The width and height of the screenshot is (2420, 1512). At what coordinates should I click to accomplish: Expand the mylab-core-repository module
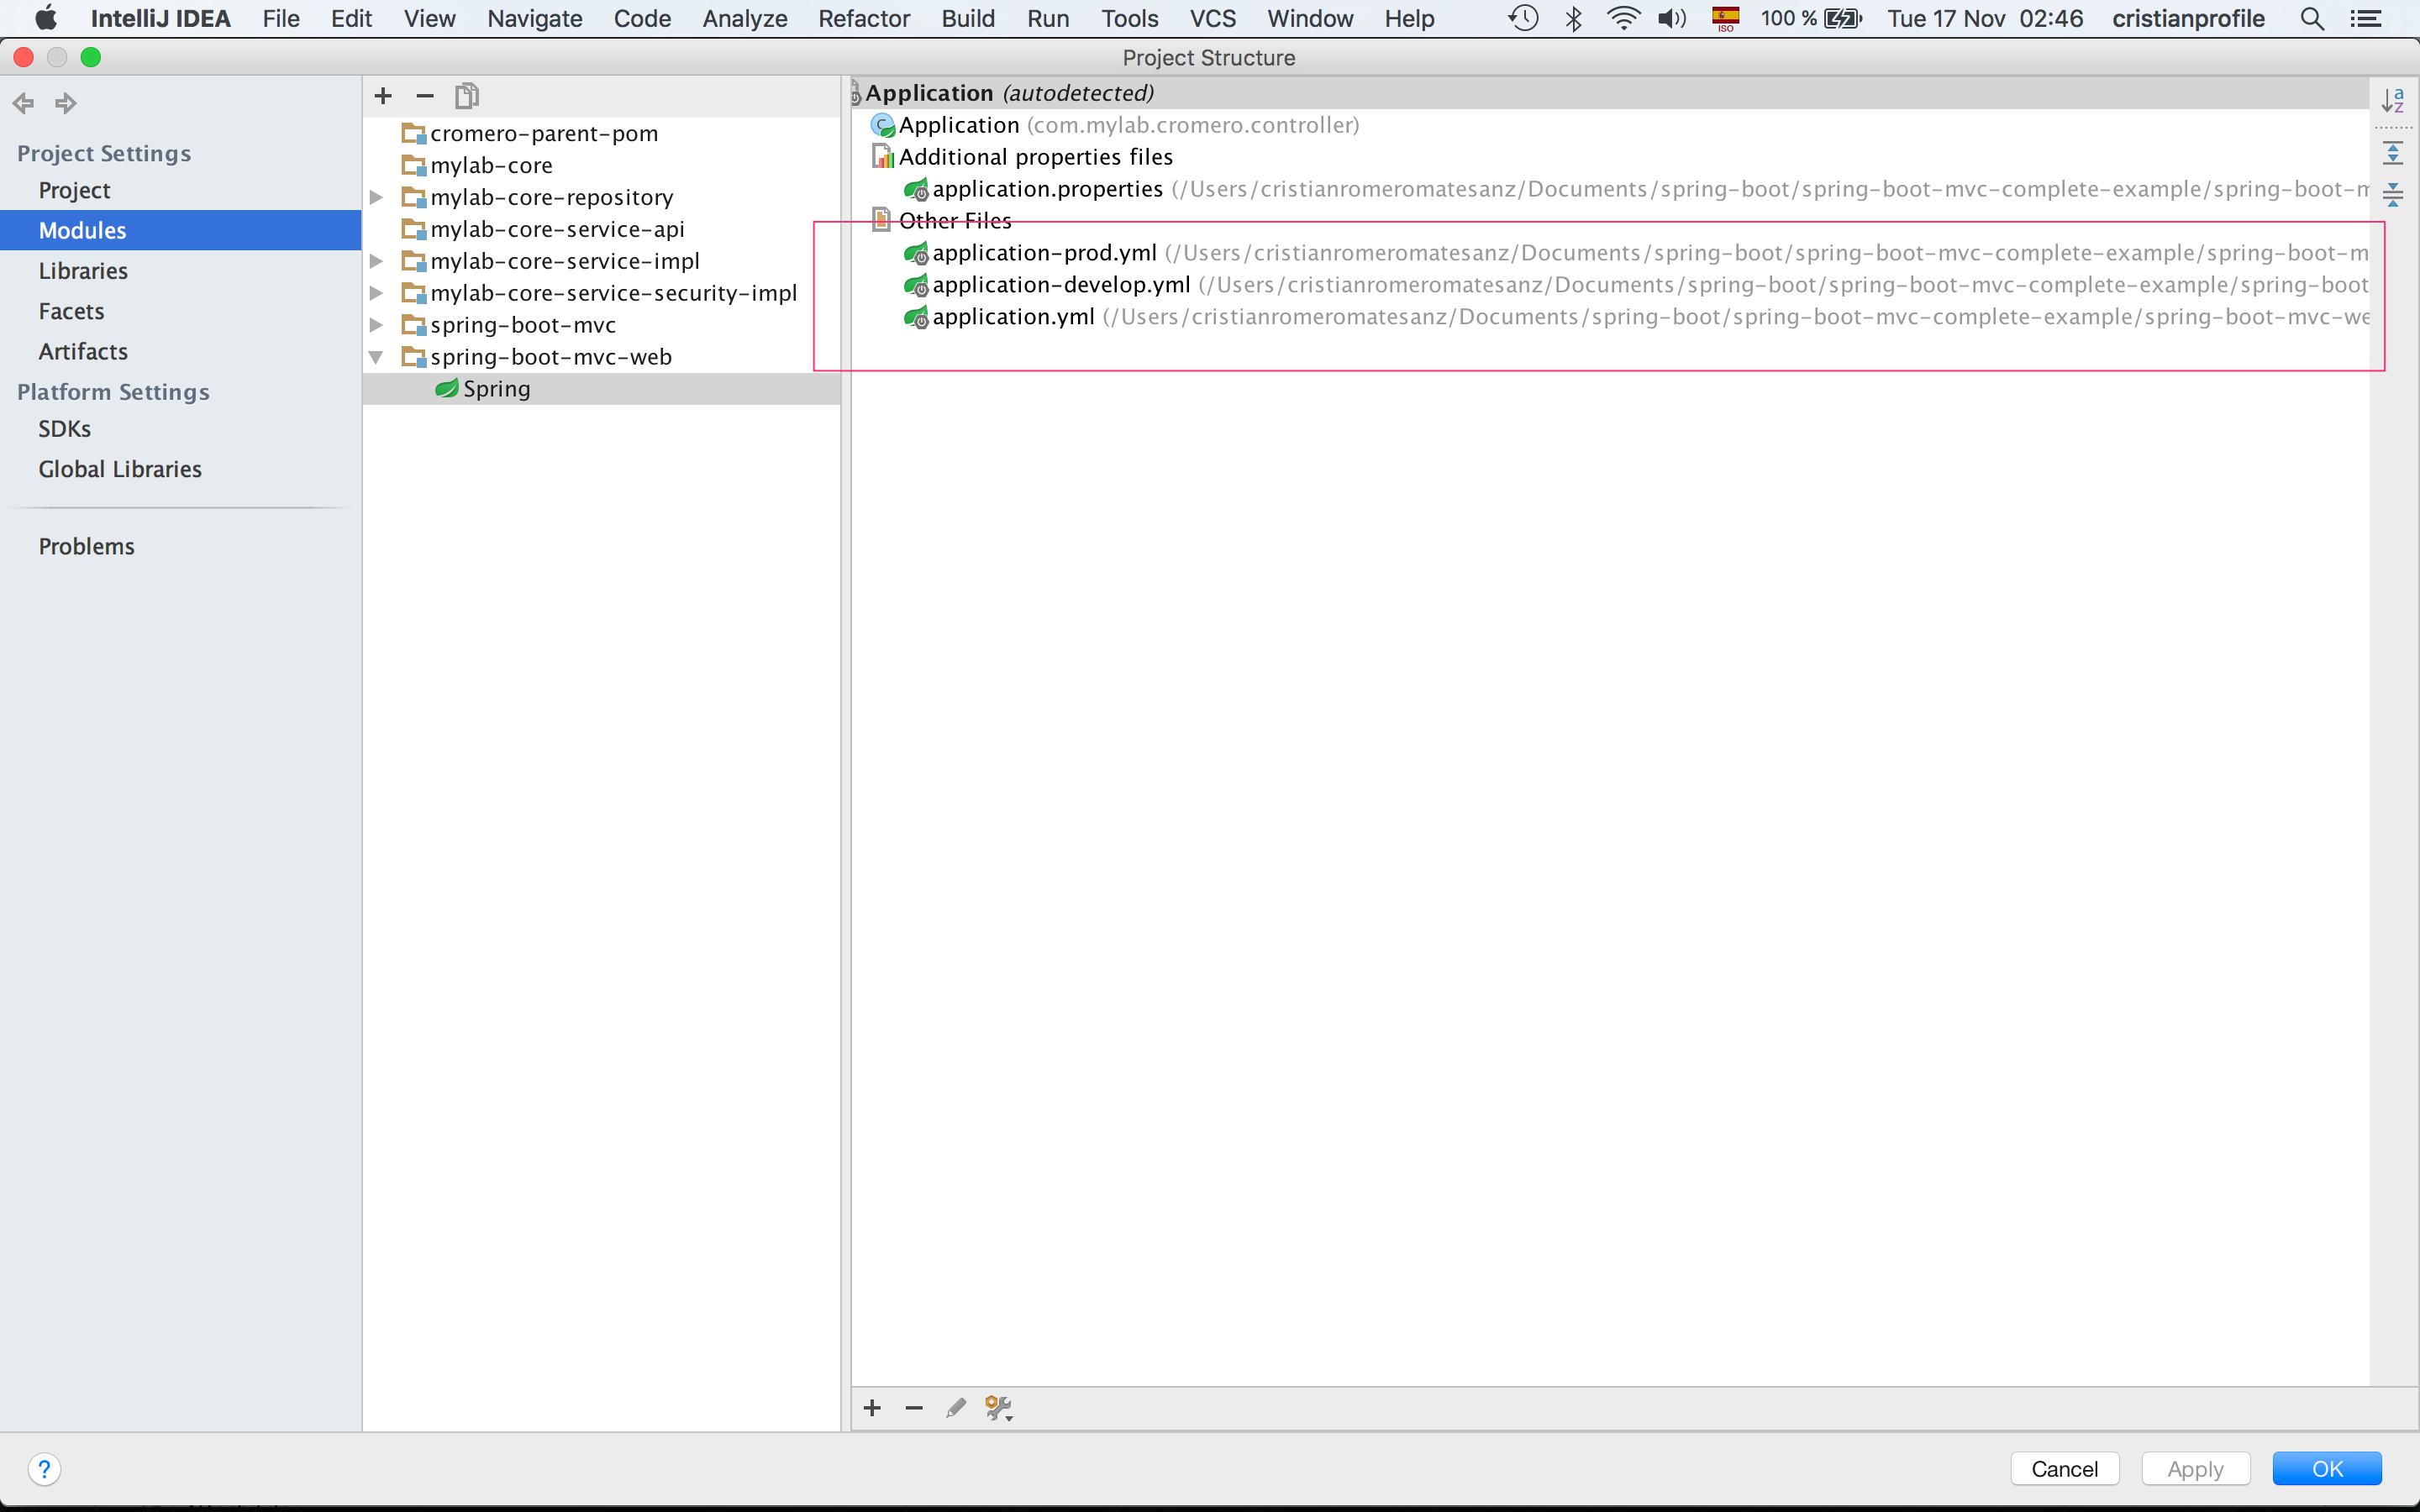point(376,197)
